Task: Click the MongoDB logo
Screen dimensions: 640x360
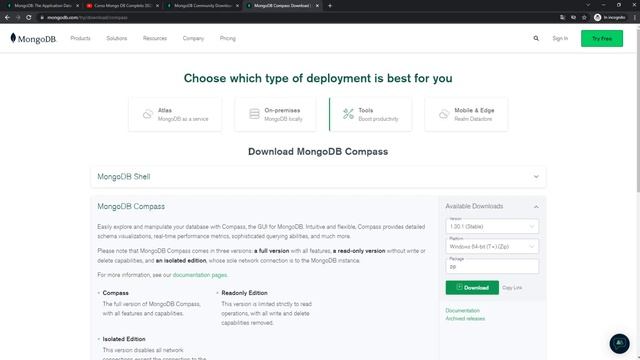Action: point(33,38)
